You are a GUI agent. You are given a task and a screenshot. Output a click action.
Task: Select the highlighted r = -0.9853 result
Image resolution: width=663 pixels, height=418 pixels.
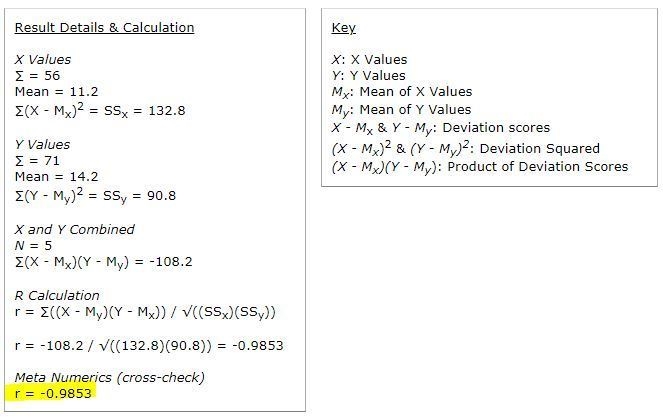[x=53, y=393]
